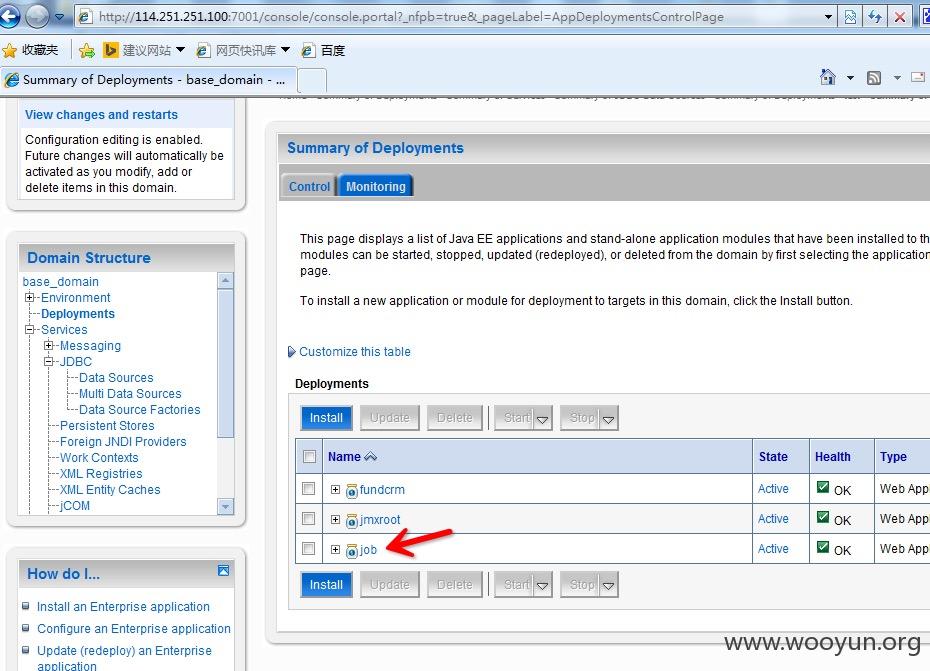Expand the Environment tree node
This screenshot has width=930, height=671.
coord(29,297)
